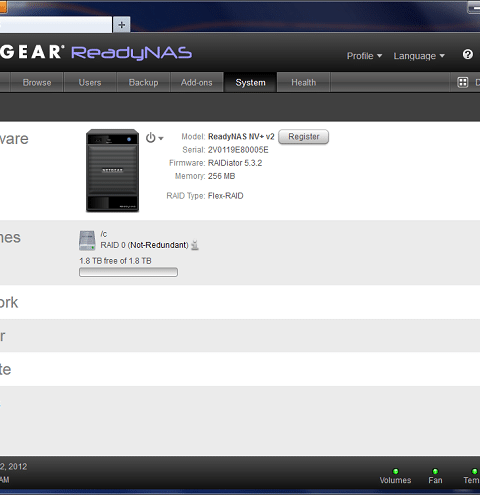Select the System tab

250,82
